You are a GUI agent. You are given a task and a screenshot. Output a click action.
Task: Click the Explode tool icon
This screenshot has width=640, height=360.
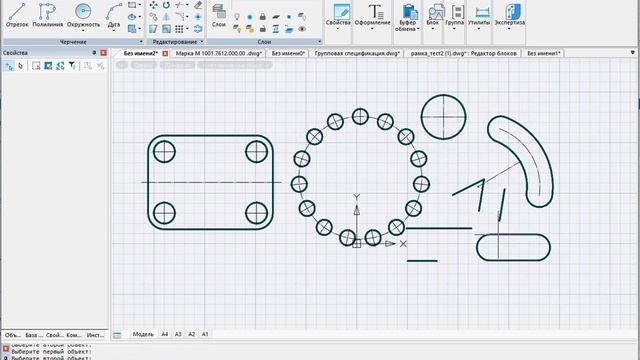point(198,29)
